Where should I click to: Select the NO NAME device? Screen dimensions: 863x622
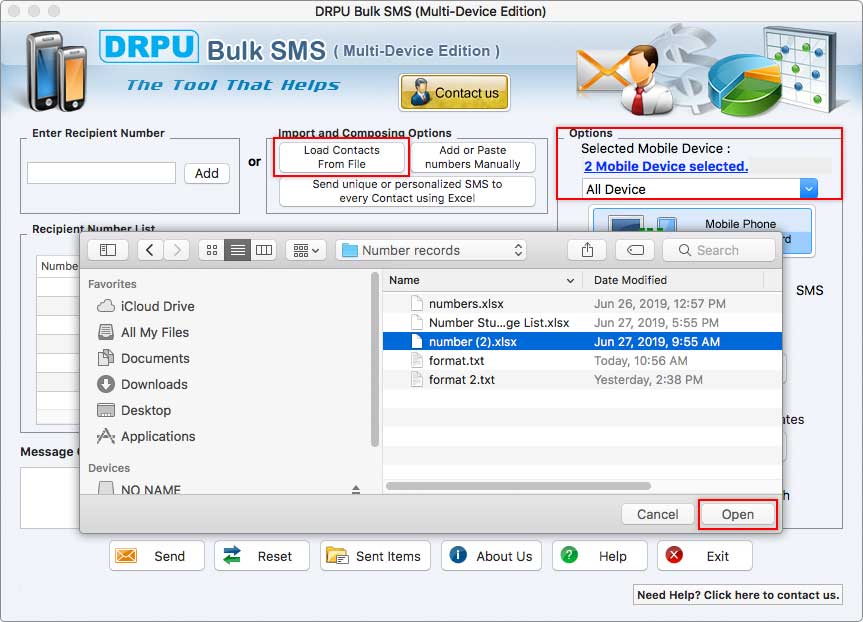coord(140,488)
